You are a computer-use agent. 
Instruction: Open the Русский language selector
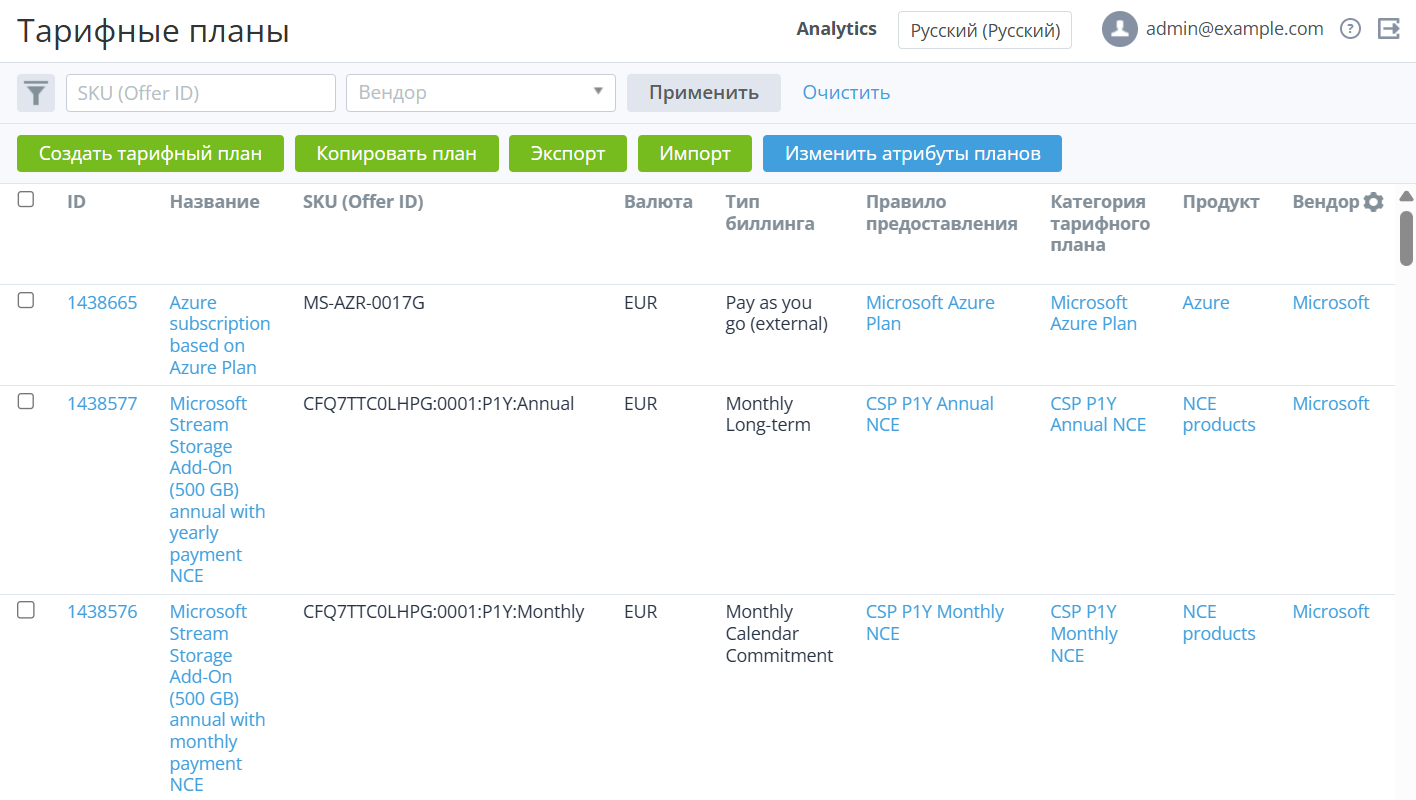coord(985,30)
